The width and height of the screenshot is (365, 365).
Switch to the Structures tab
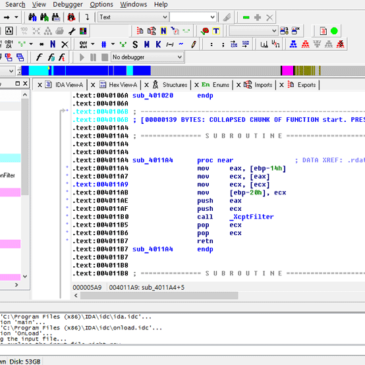click(x=170, y=85)
